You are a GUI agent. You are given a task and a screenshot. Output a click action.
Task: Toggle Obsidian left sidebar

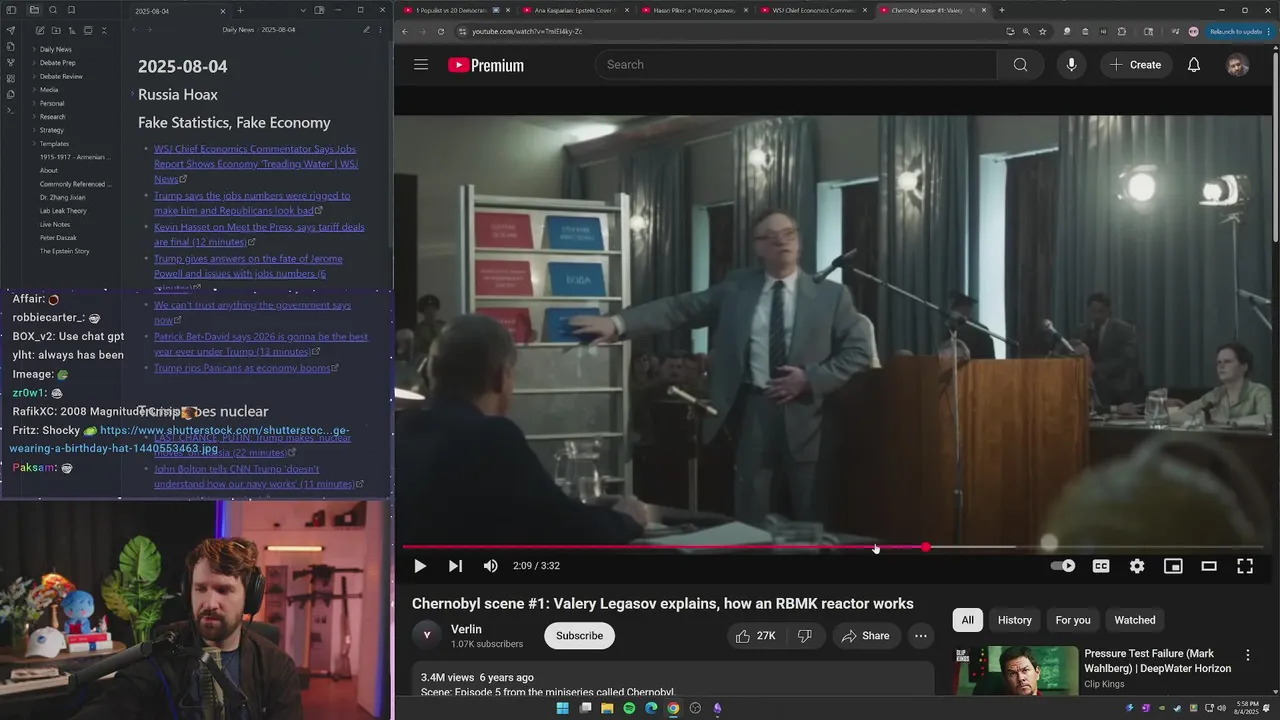[11, 10]
